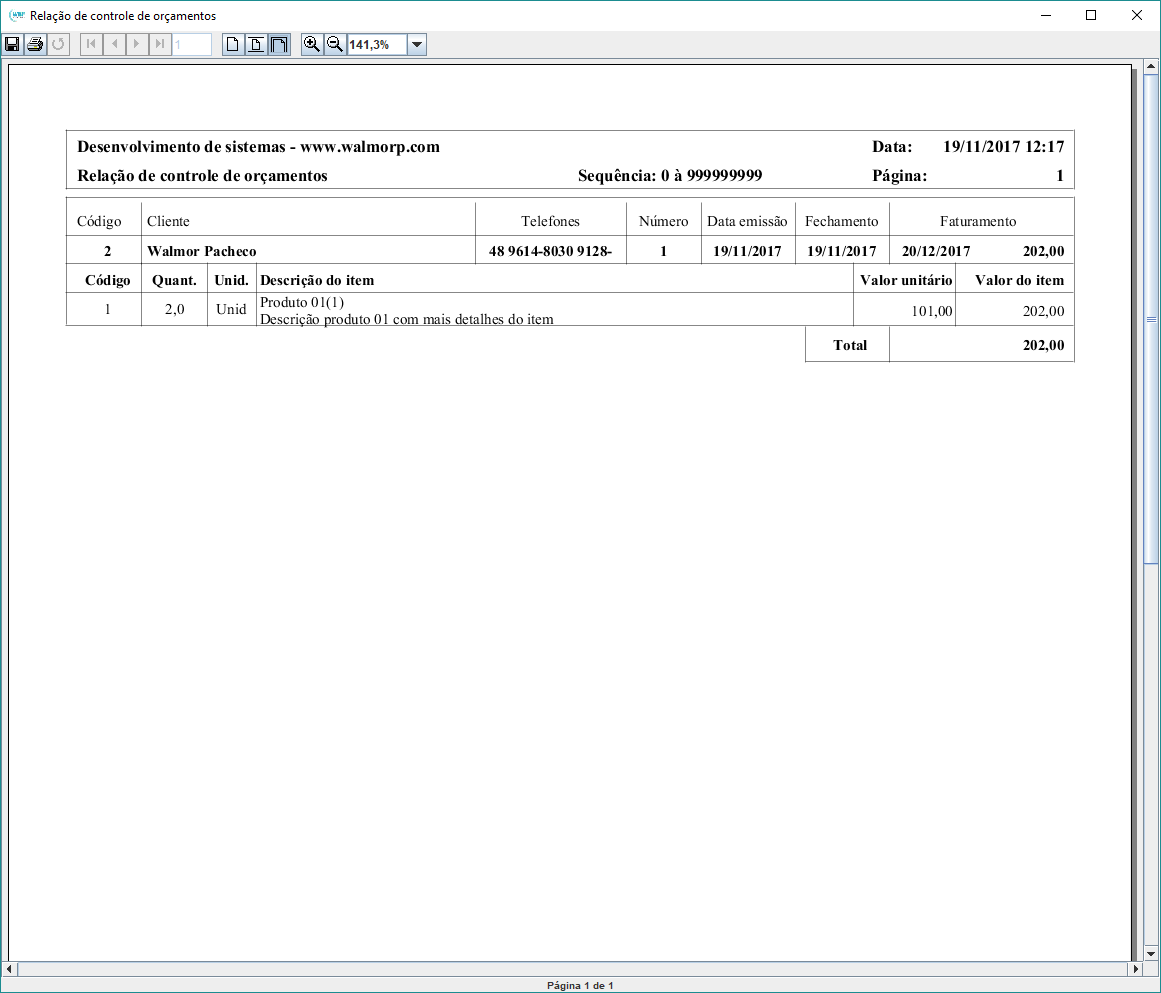
Task: Click the Next page arrow icon
Action: coord(137,44)
